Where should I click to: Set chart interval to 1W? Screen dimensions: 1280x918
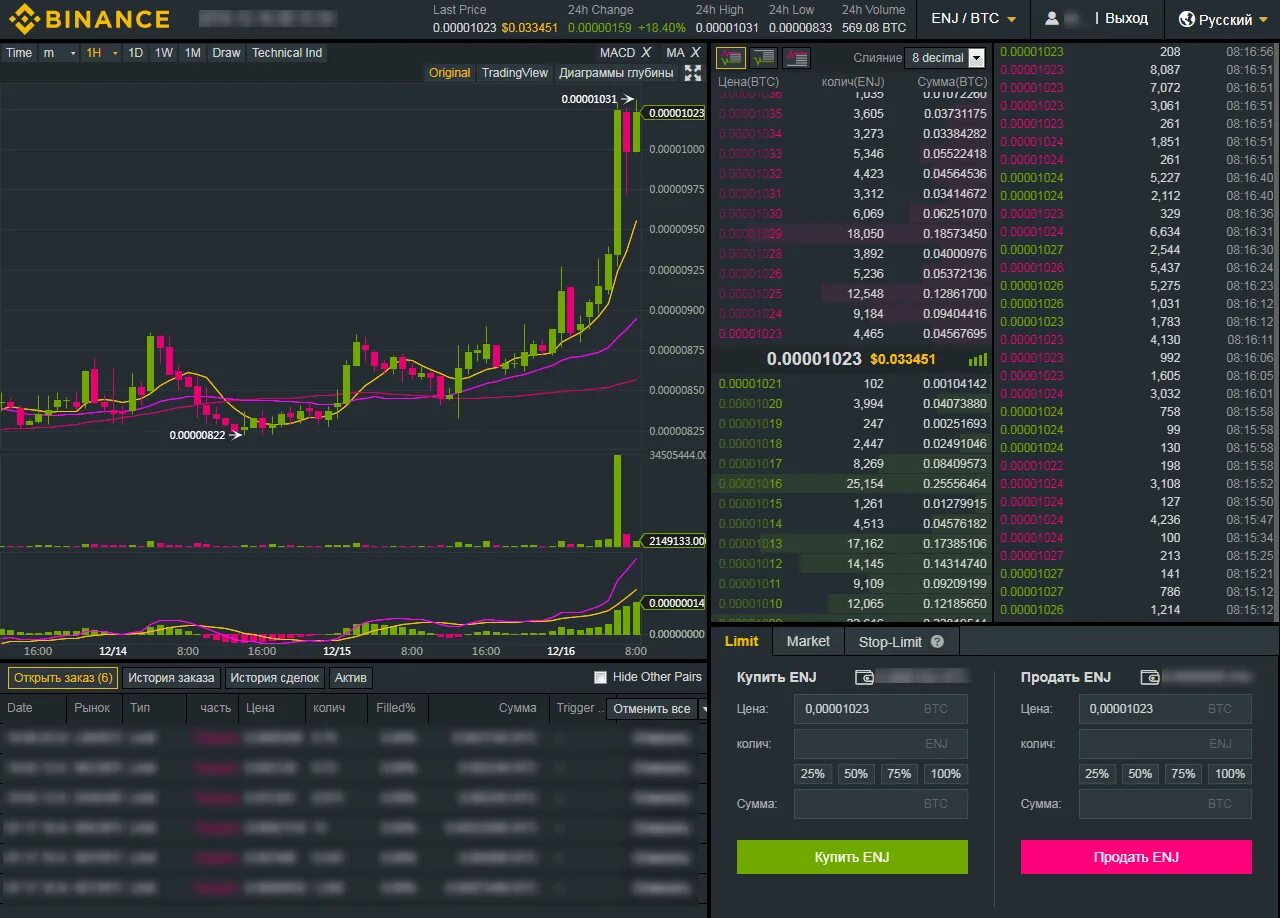pyautogui.click(x=163, y=53)
